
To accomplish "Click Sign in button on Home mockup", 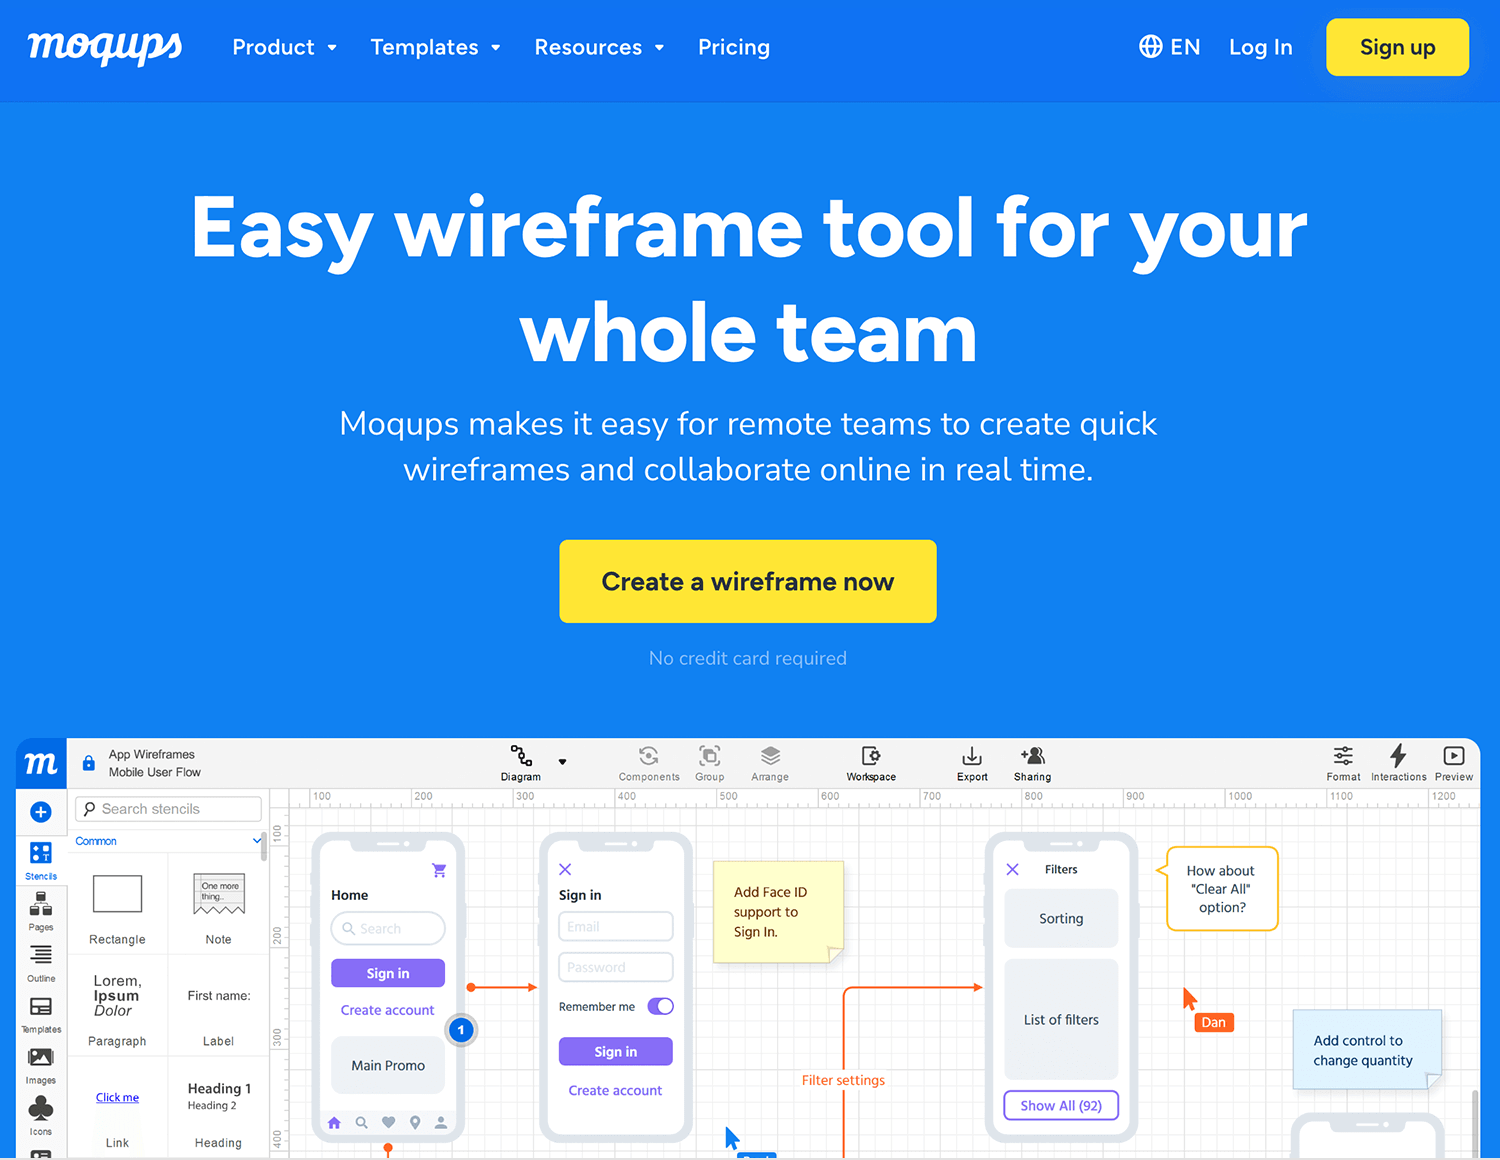I will [x=388, y=973].
